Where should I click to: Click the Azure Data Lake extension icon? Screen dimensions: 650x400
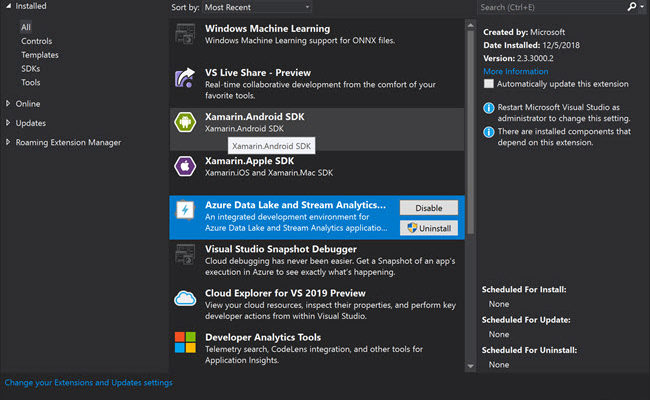[185, 210]
